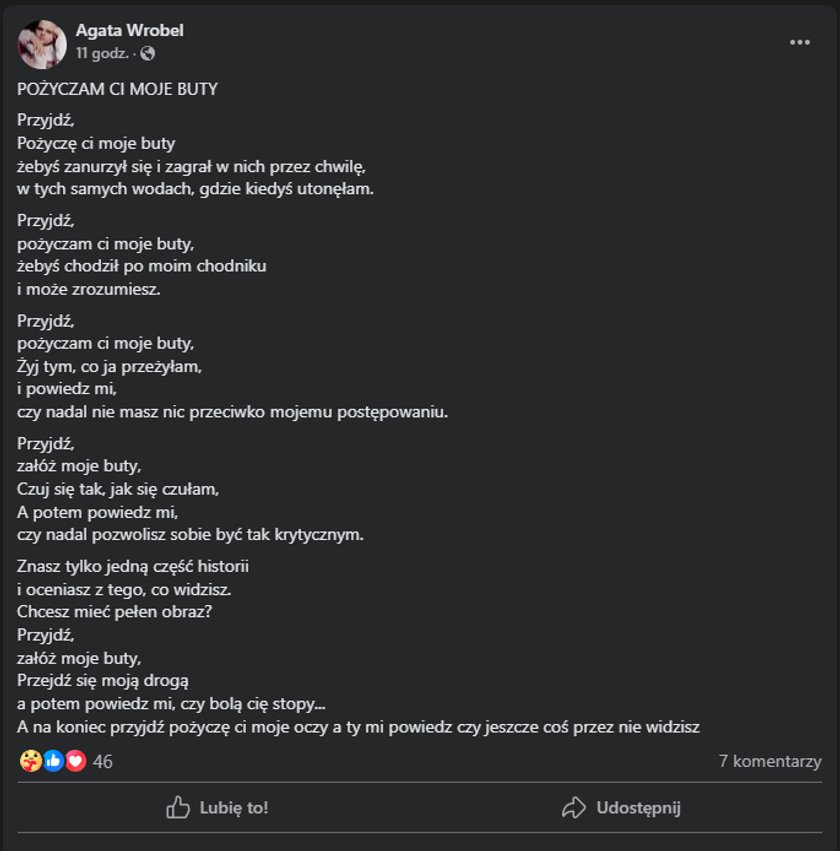Show the list of 46 reactions
The image size is (840, 851).
[103, 761]
